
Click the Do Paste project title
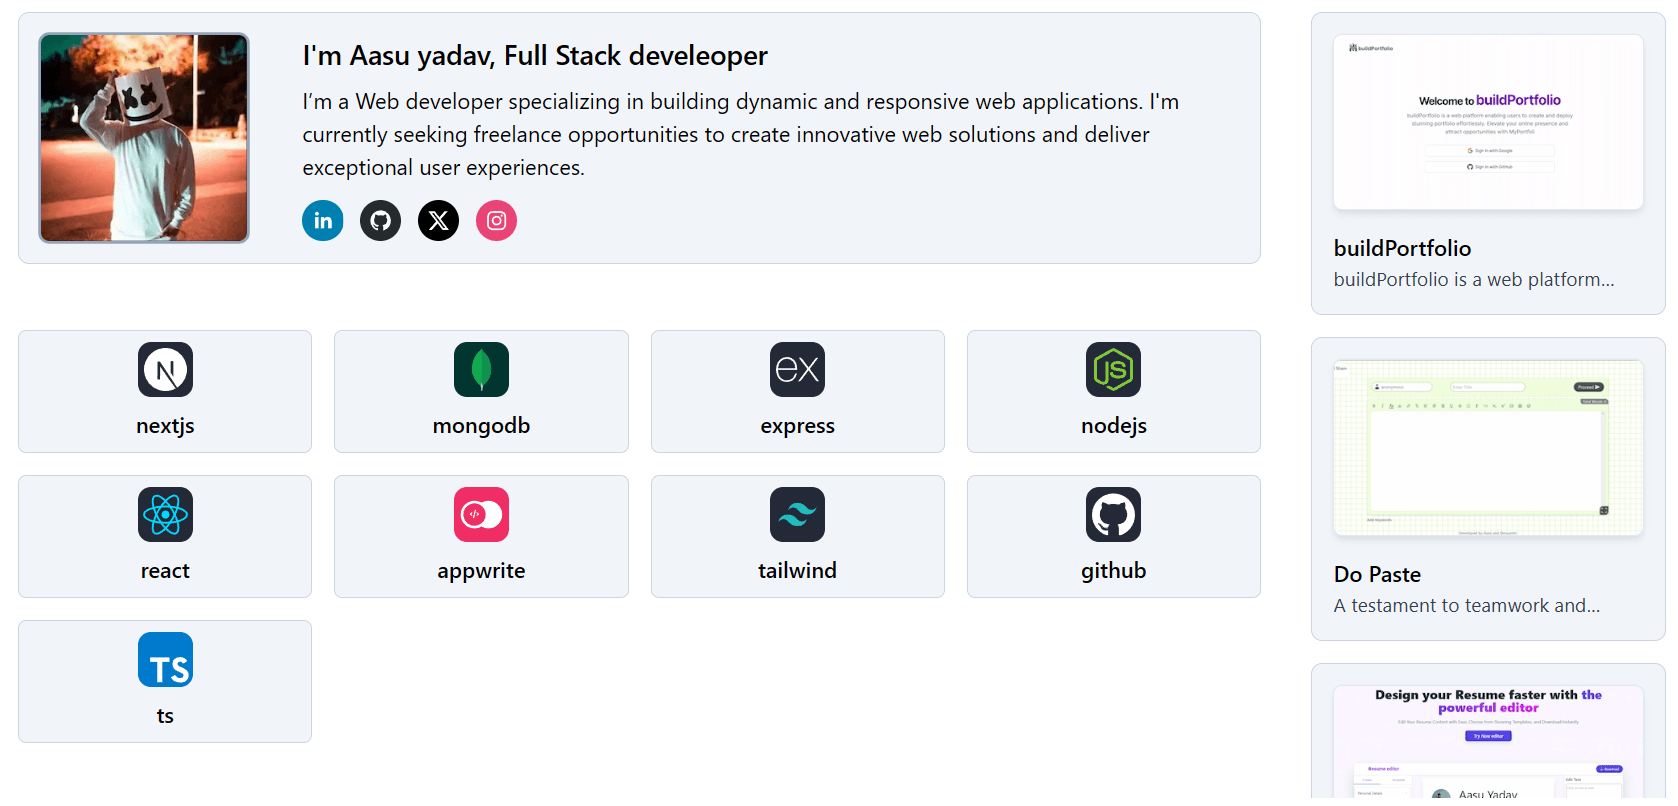coord(1377,574)
